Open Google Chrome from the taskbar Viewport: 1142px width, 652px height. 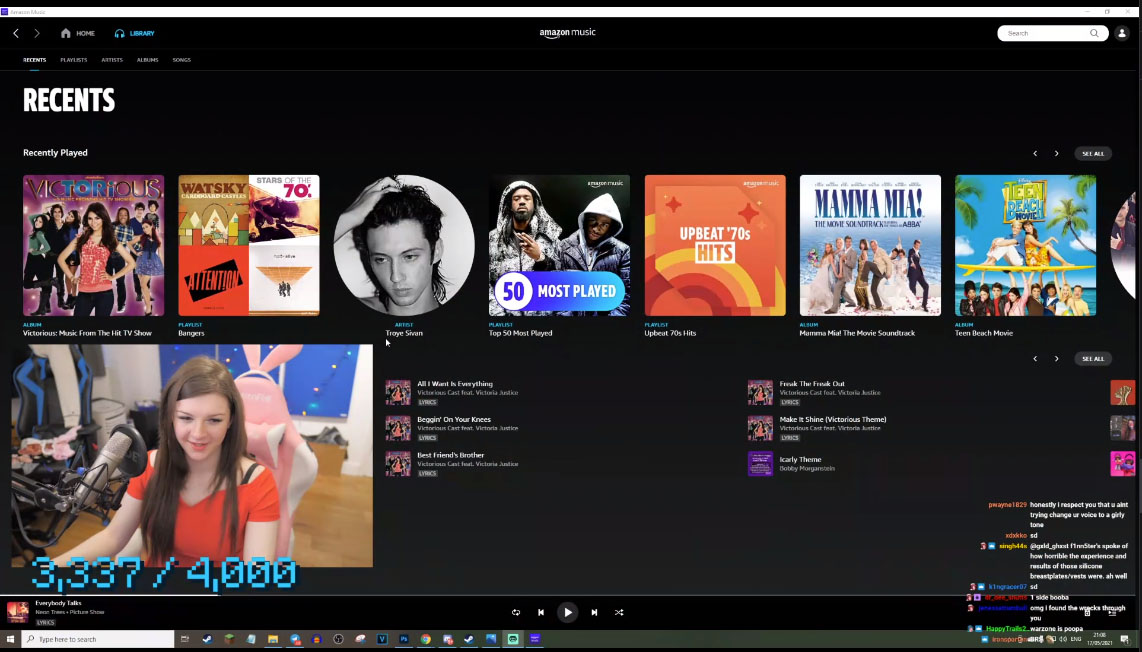click(425, 640)
